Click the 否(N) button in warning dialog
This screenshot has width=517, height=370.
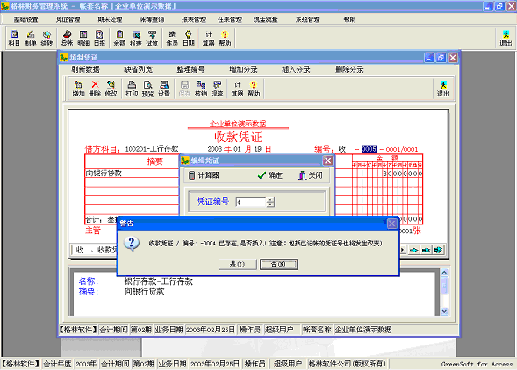[279, 264]
